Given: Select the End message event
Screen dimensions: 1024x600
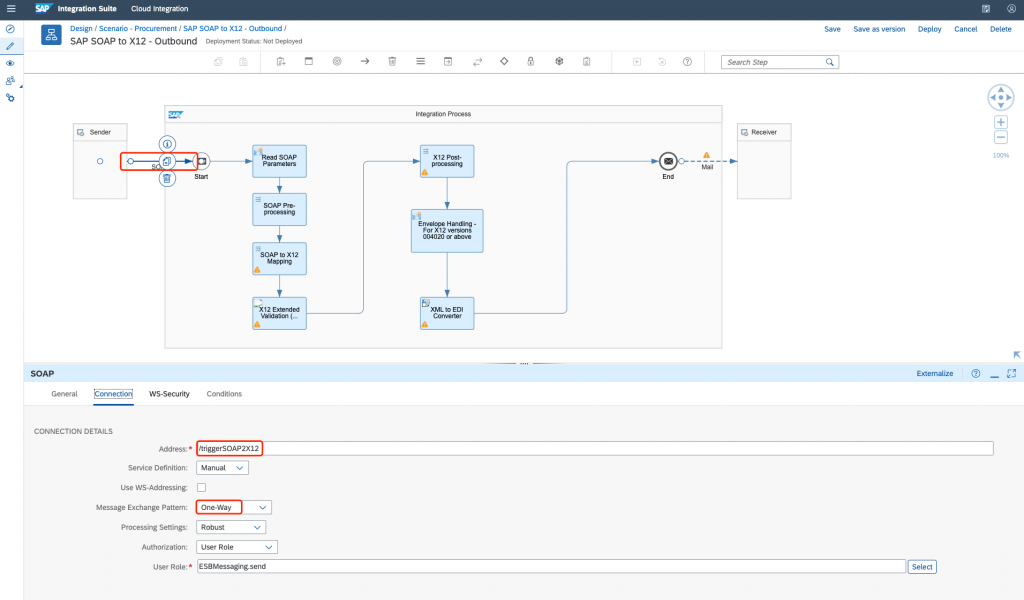Looking at the screenshot, I should [668, 161].
